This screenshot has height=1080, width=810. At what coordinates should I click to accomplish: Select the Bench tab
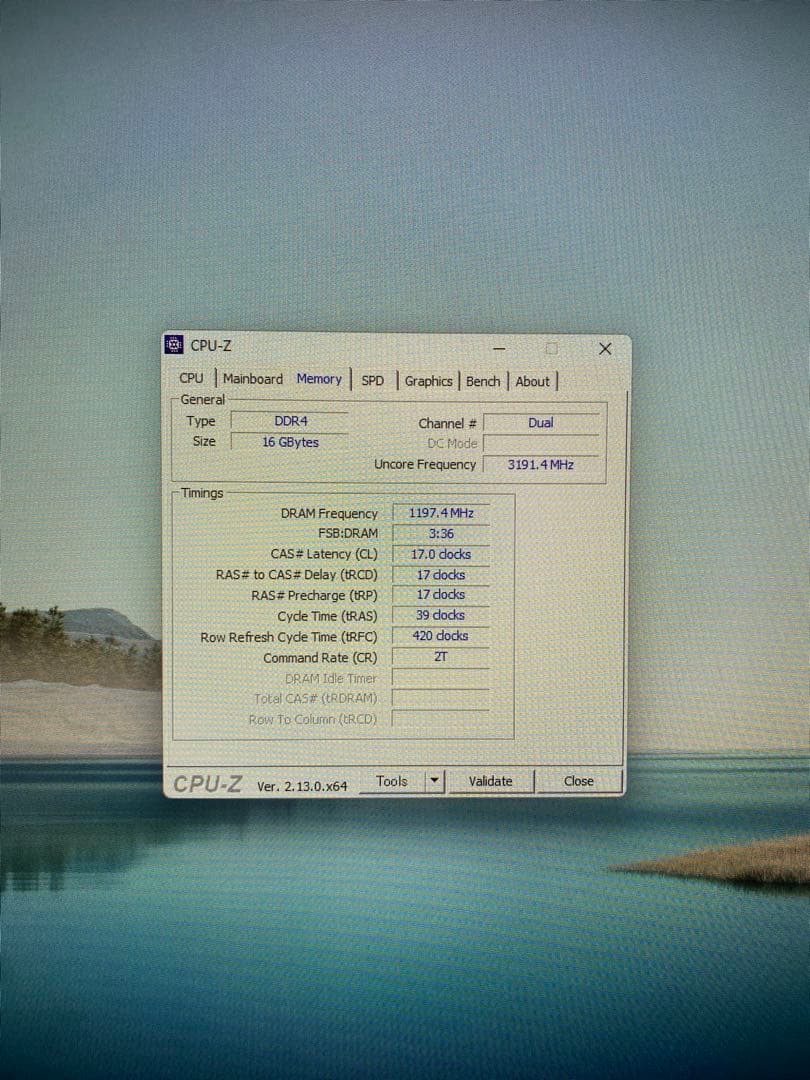tap(483, 381)
